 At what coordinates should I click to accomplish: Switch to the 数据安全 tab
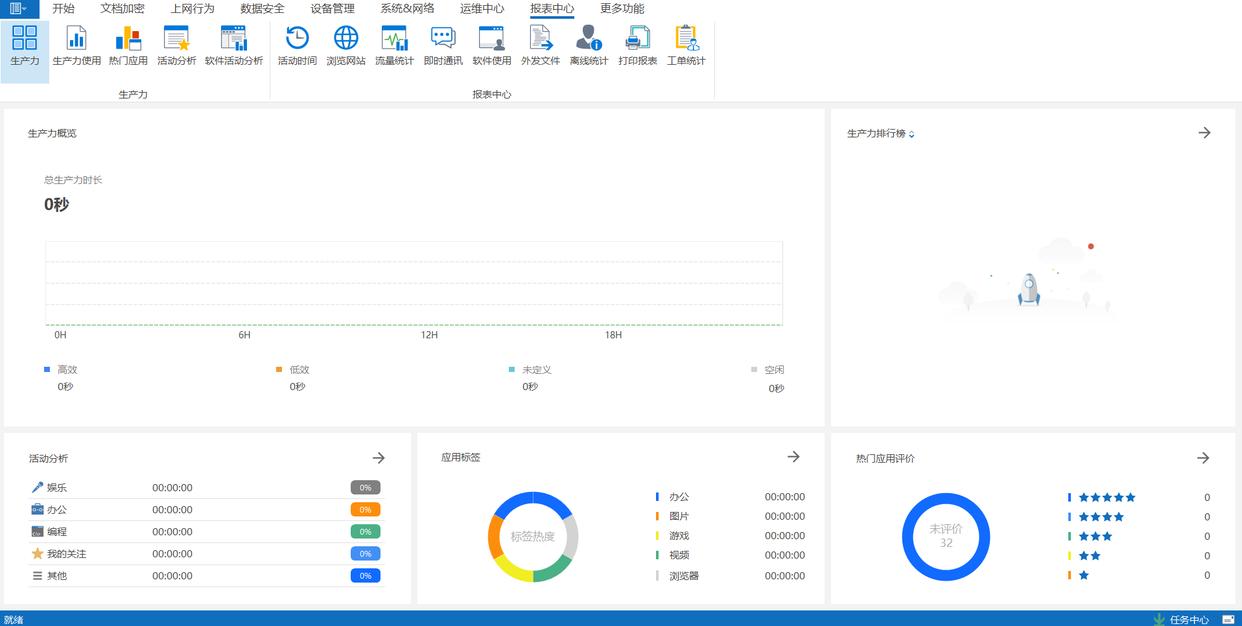262,9
